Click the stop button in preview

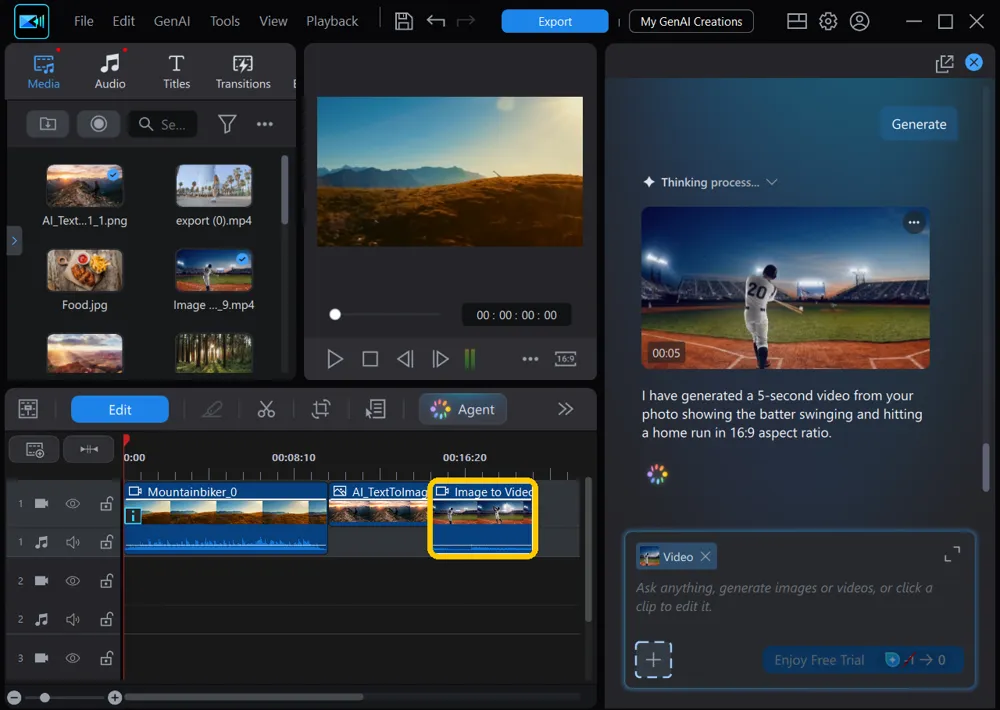370,359
